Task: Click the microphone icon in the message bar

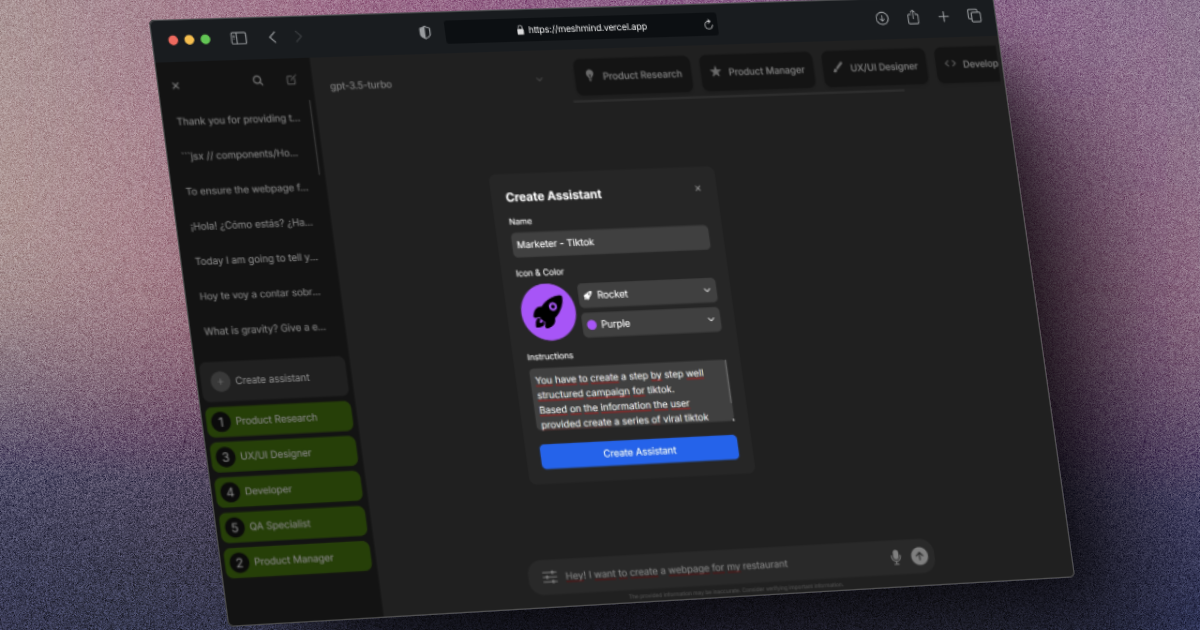Action: pyautogui.click(x=895, y=557)
